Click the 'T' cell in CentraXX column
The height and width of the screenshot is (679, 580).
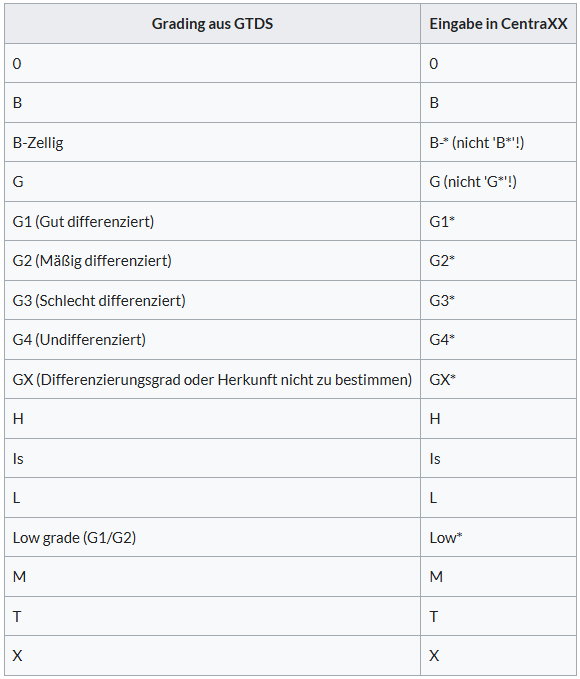click(x=498, y=616)
